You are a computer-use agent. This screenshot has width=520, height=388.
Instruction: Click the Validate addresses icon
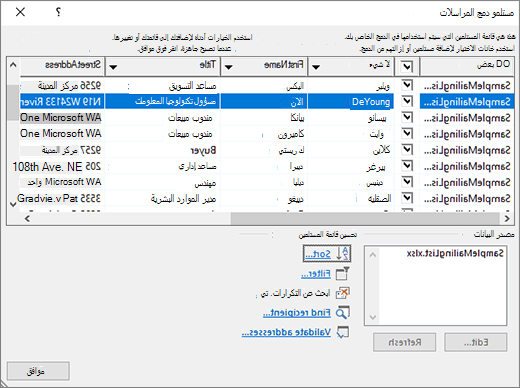(342, 332)
